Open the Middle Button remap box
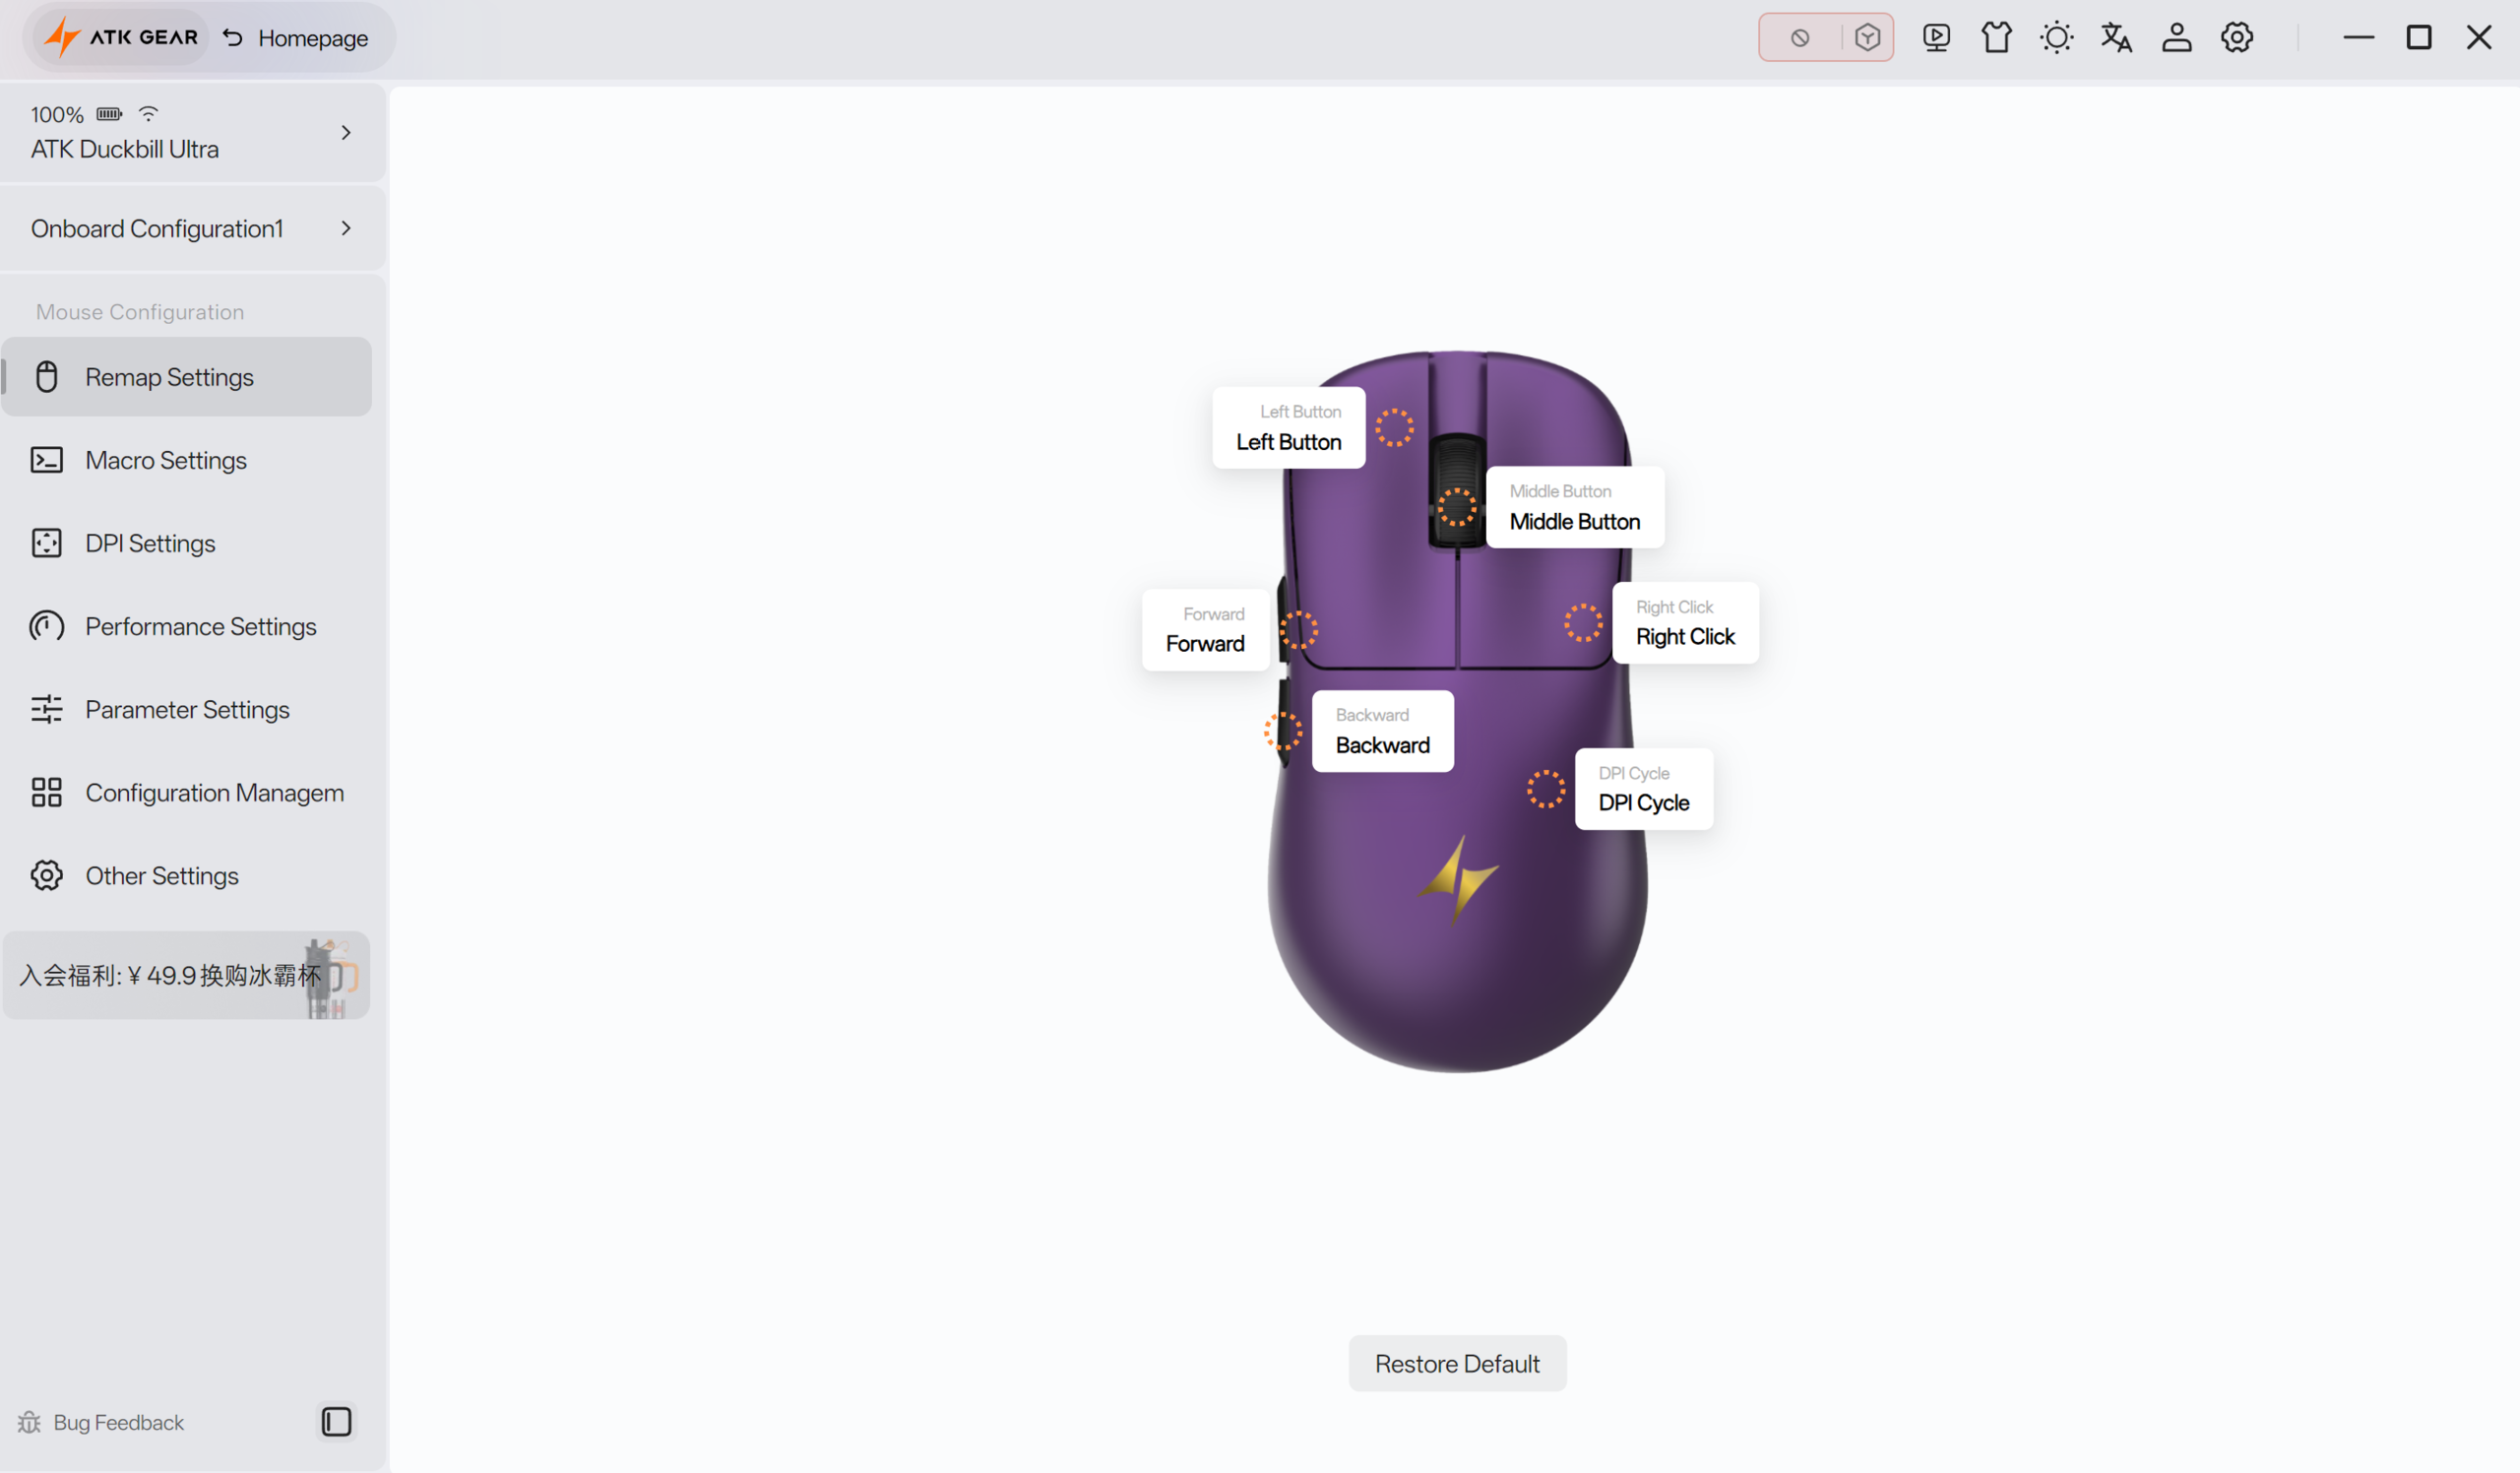Screen dimensions: 2520x1473 (1574, 507)
